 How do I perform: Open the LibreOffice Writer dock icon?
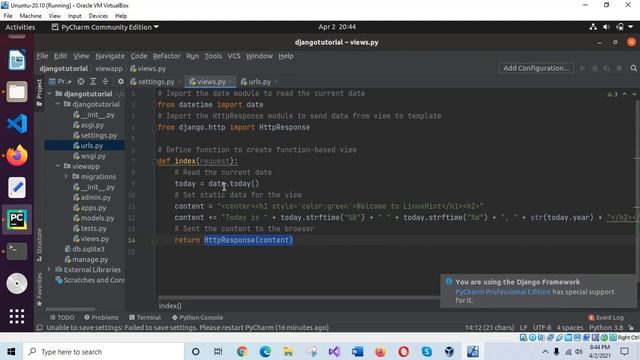coord(17,60)
